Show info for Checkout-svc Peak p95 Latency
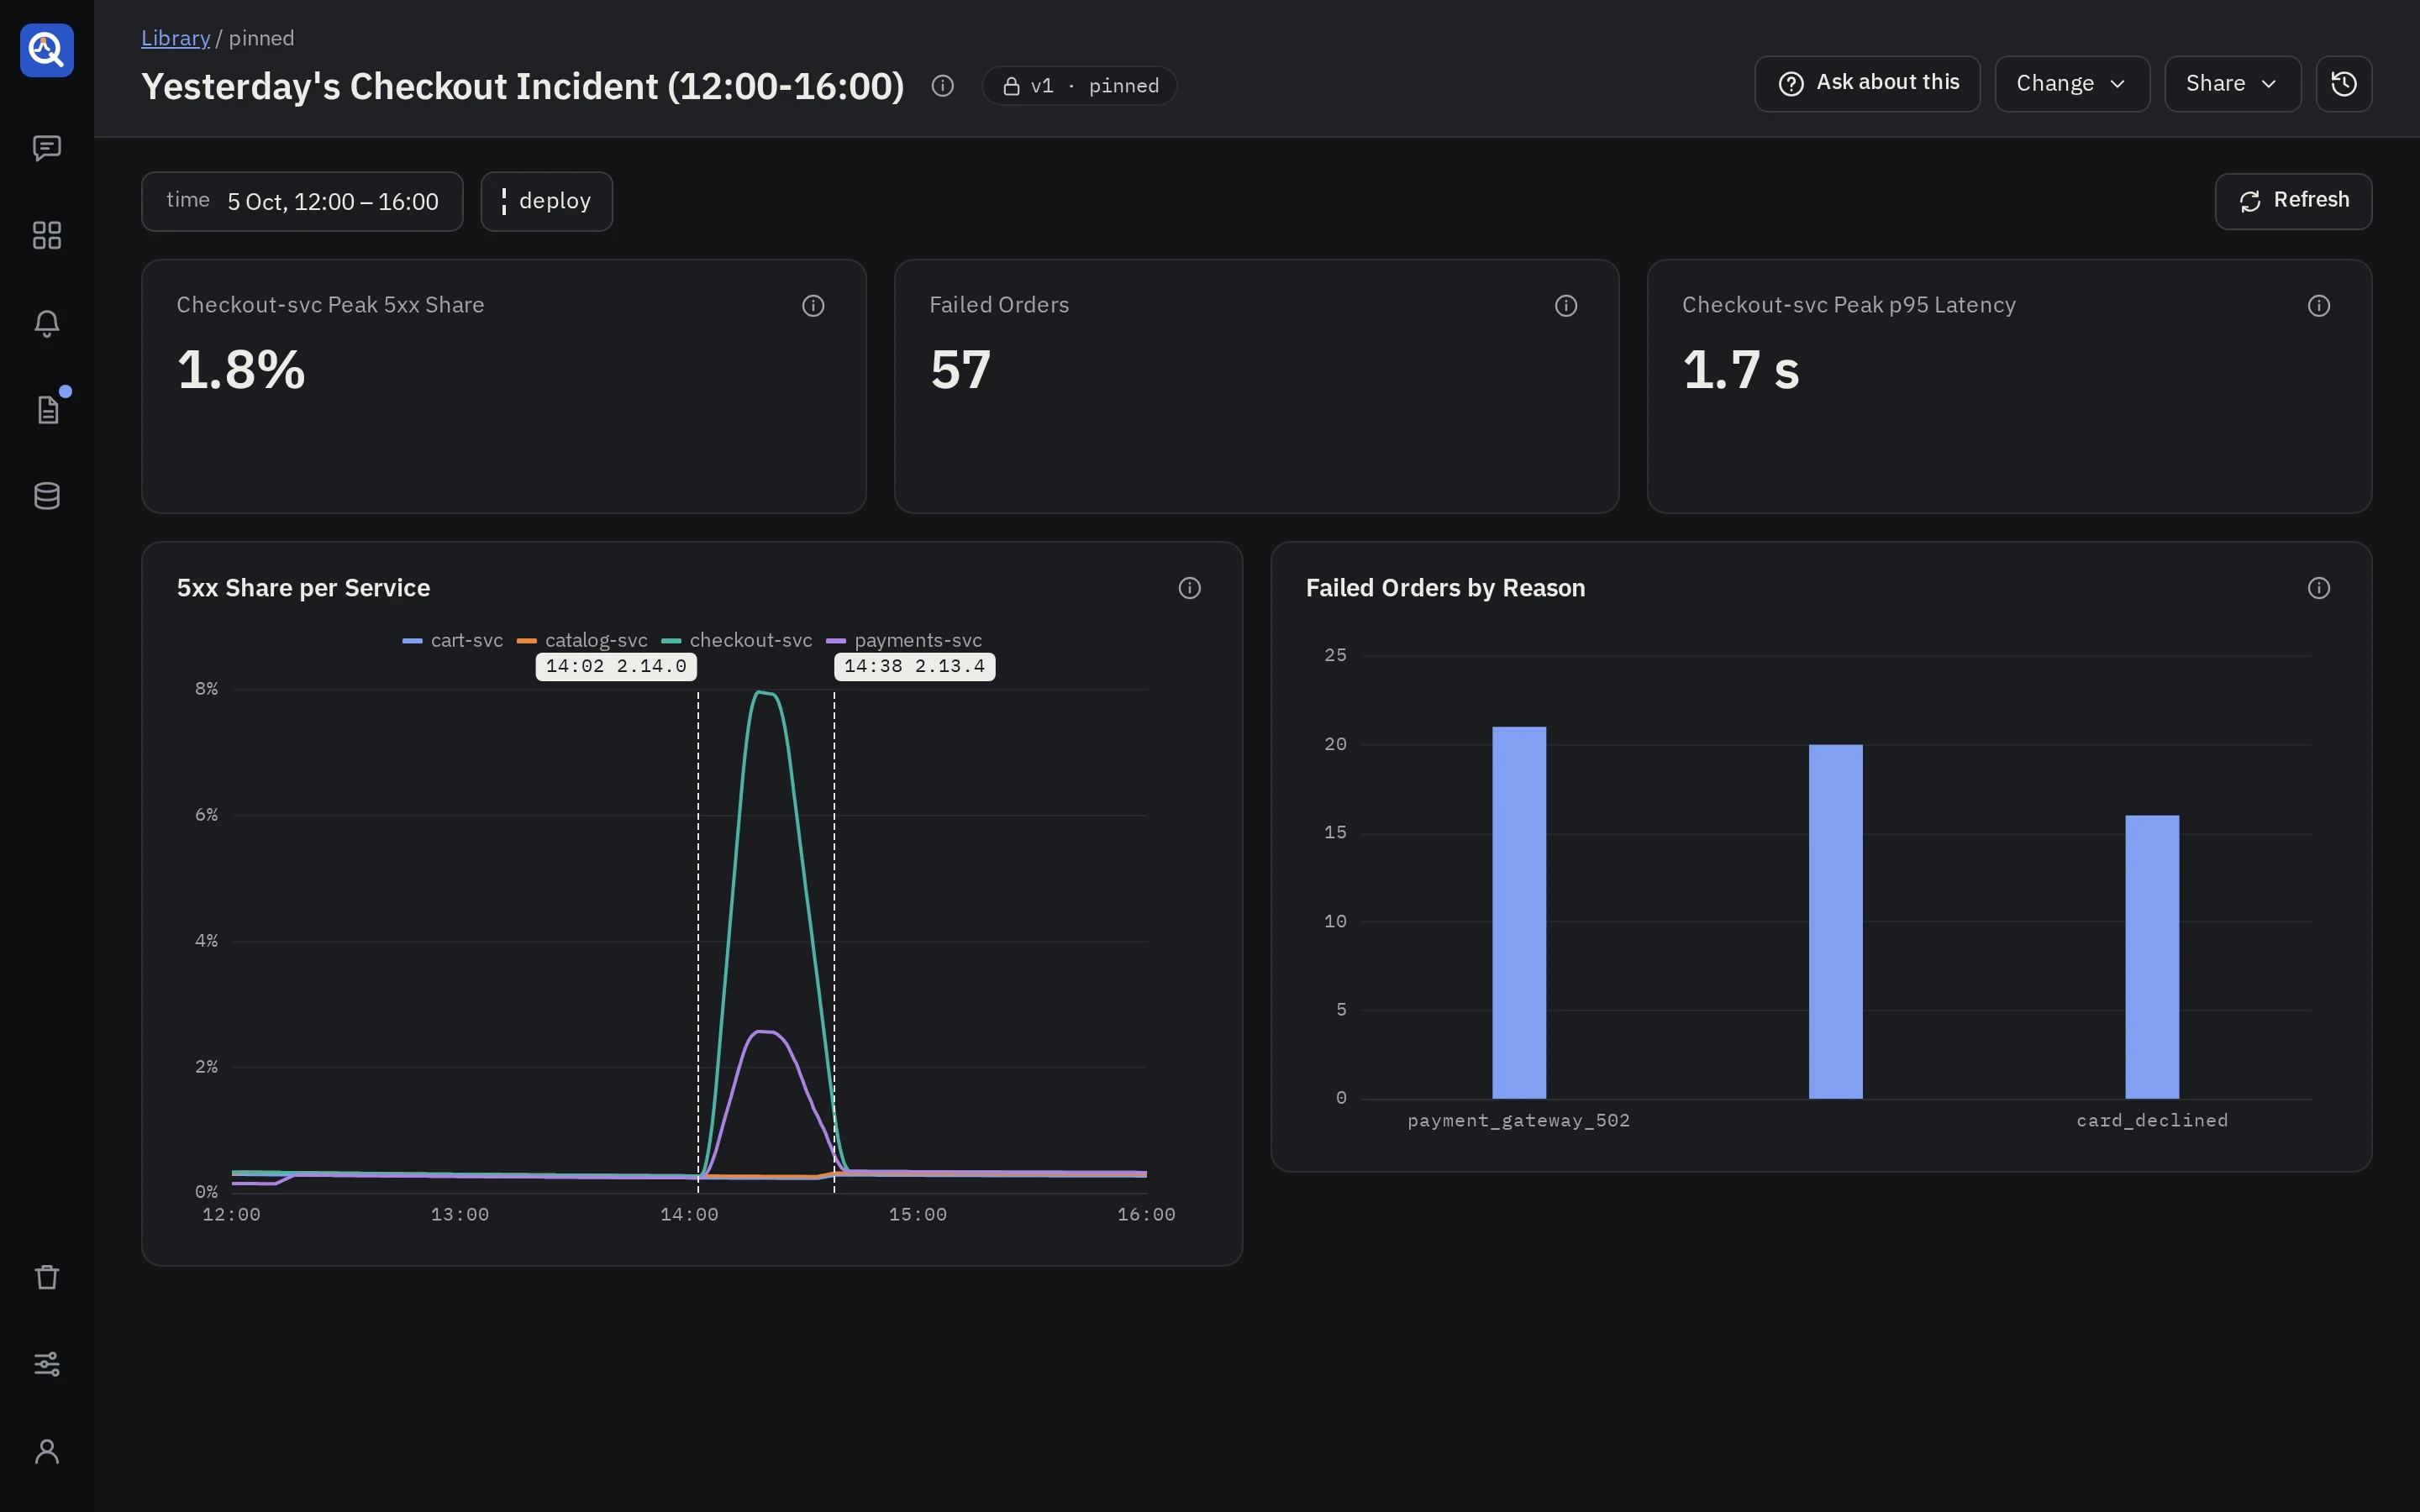Viewport: 2420px width, 1512px height. tap(2319, 306)
